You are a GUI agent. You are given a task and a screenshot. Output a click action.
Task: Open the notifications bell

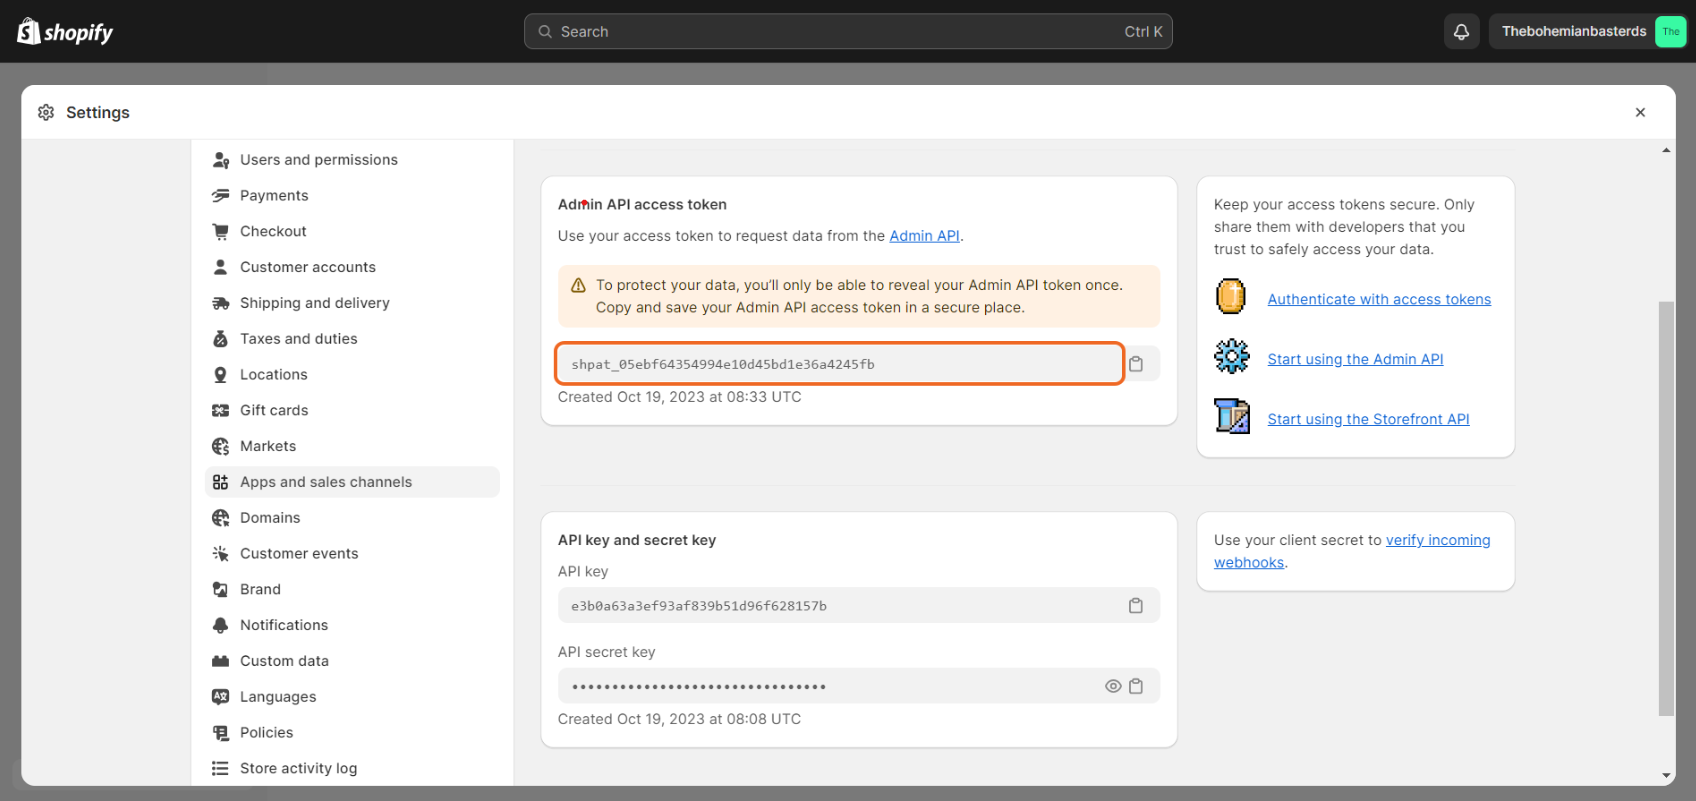click(1461, 32)
